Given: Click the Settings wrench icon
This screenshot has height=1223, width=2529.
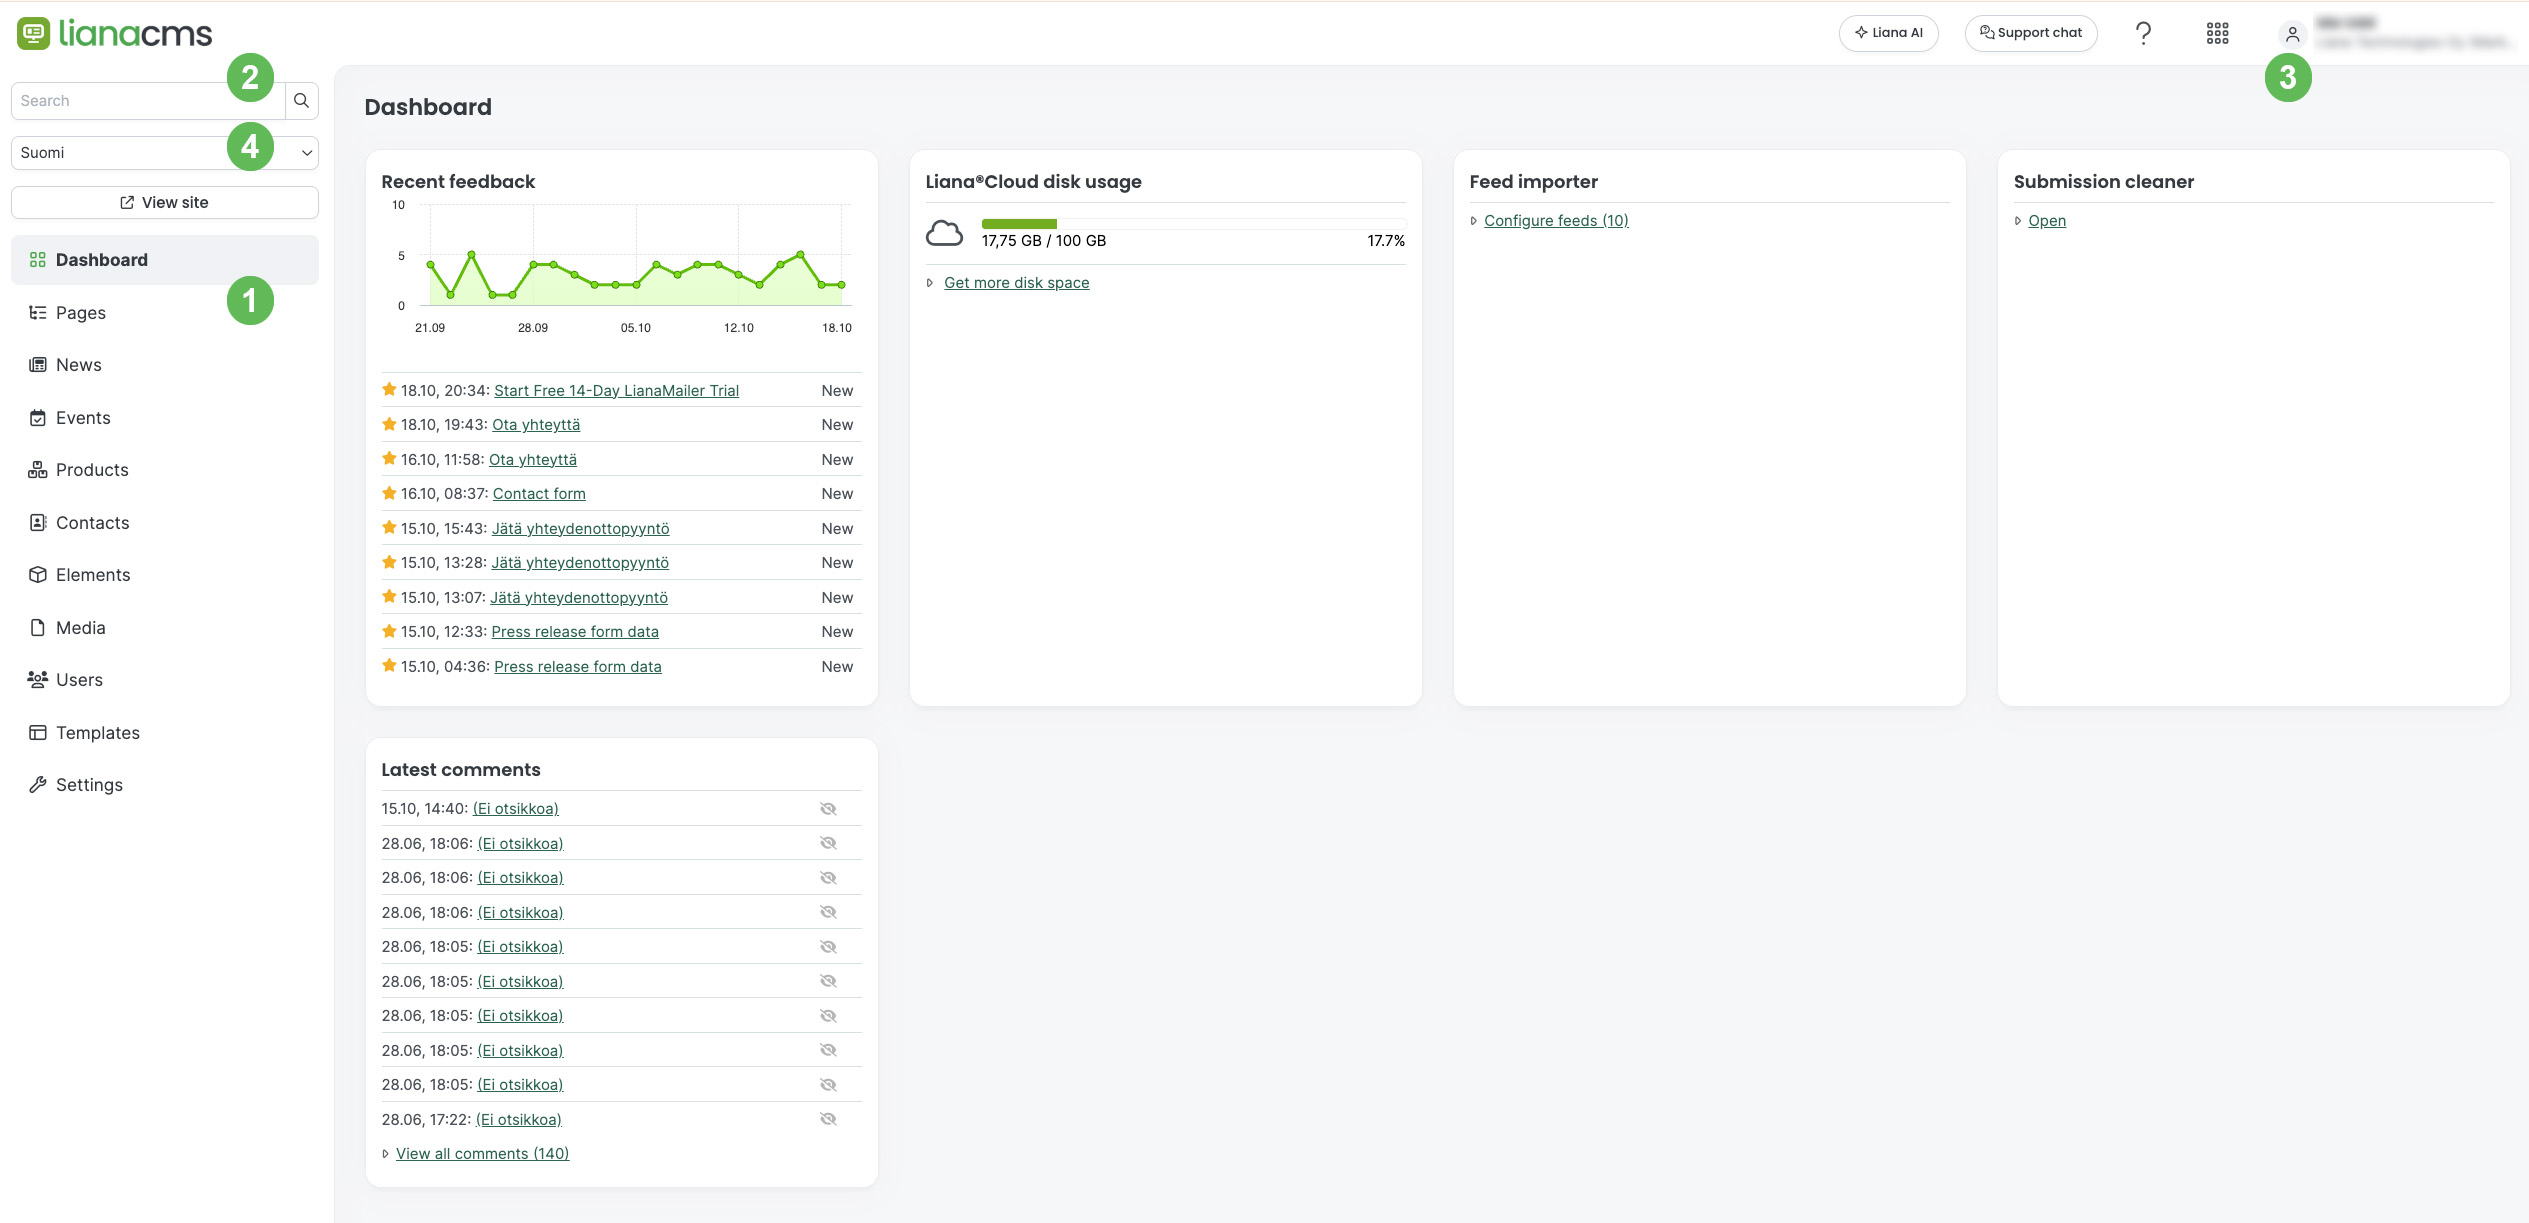Looking at the screenshot, I should pyautogui.click(x=38, y=785).
